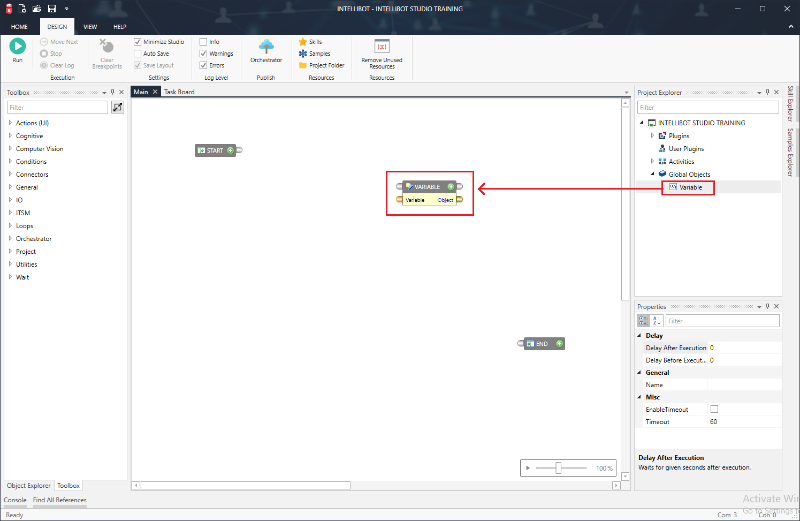800x521 pixels.
Task: Switch to the VIEW ribbon tab
Action: (90, 26)
